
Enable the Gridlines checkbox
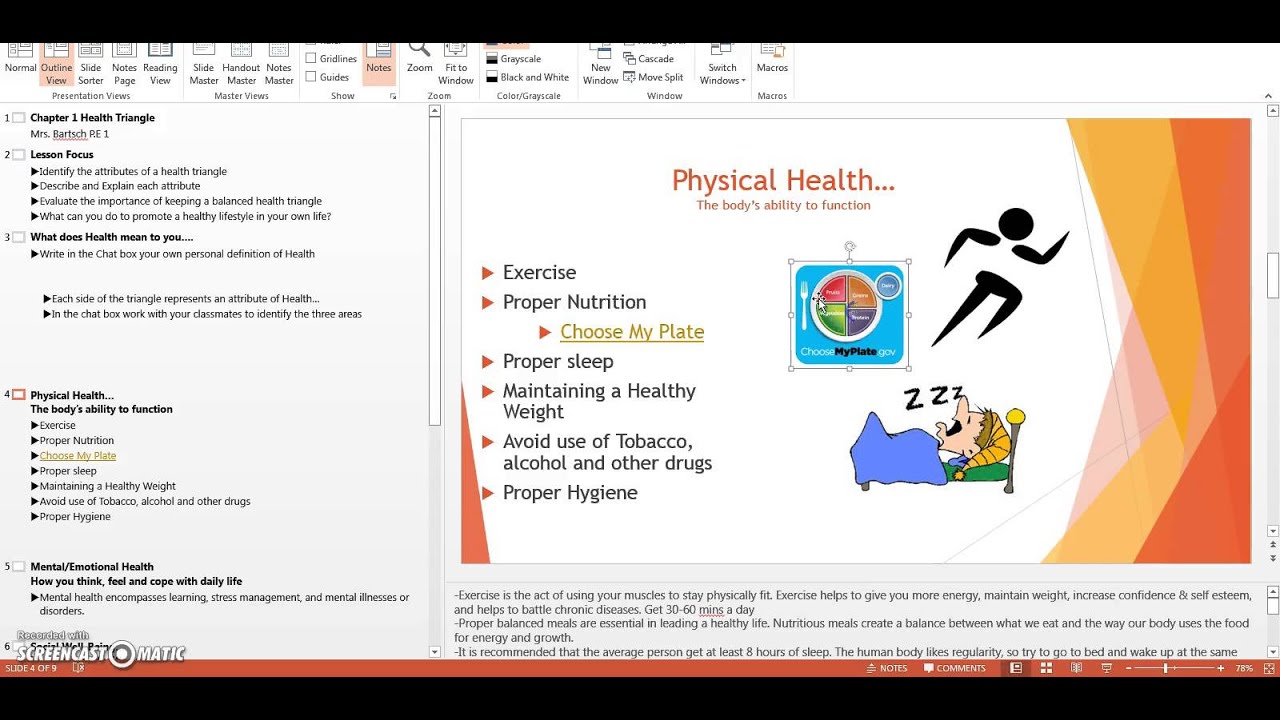[311, 59]
